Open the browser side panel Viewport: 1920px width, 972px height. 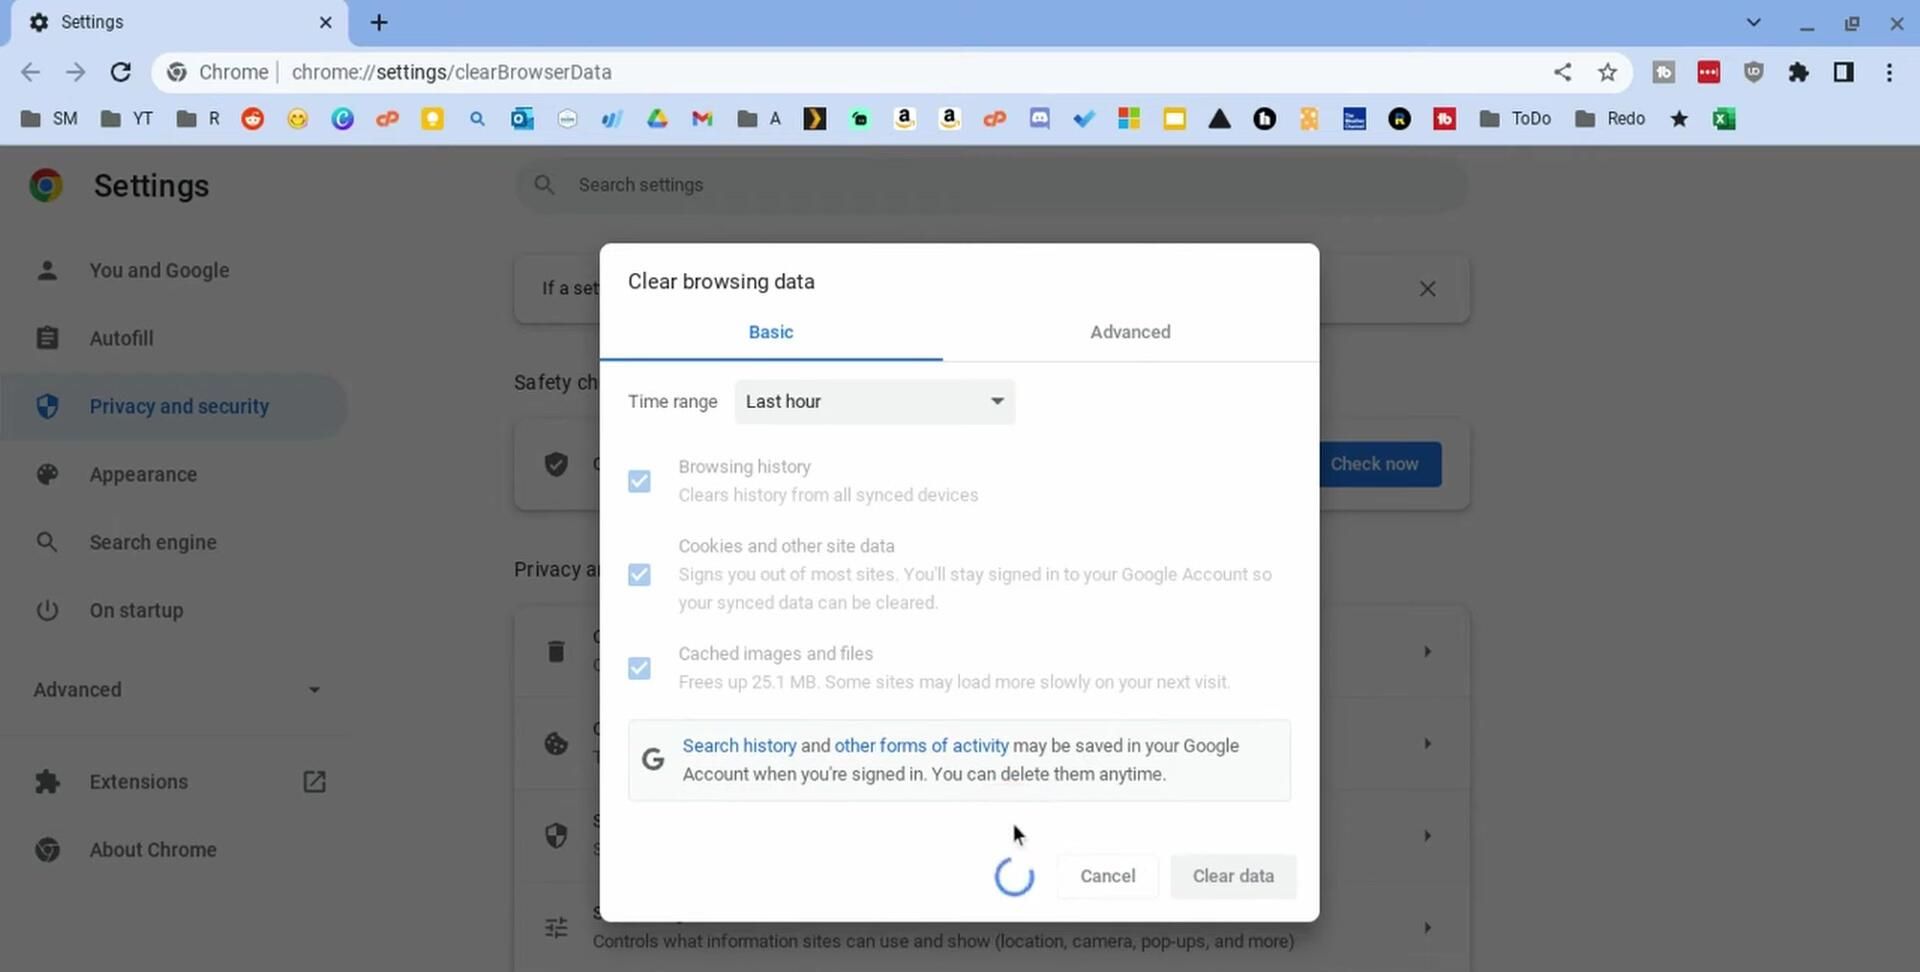(x=1843, y=72)
